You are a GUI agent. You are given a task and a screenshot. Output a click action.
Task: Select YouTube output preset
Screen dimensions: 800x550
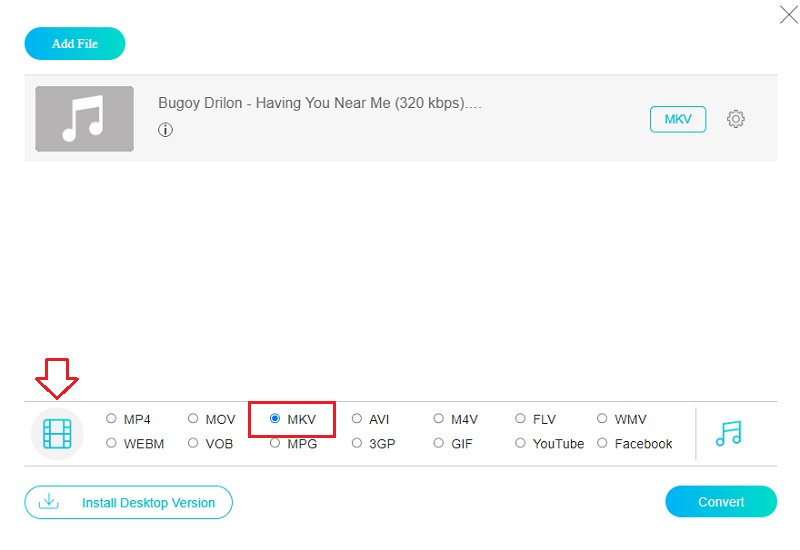tap(521, 443)
